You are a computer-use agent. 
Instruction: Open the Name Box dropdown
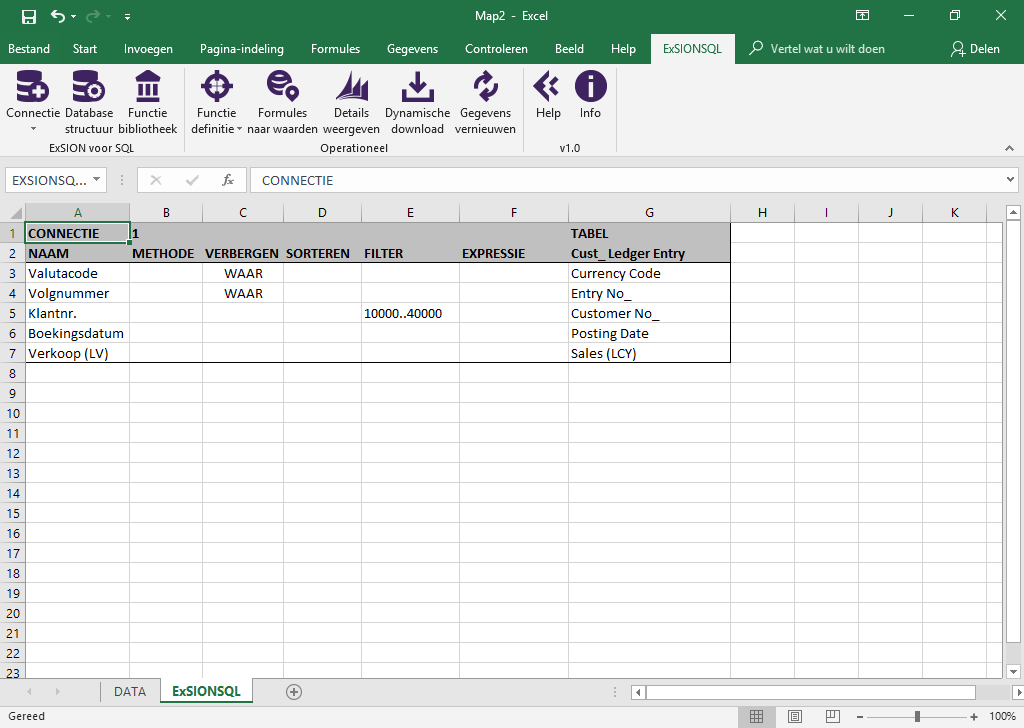click(96, 180)
